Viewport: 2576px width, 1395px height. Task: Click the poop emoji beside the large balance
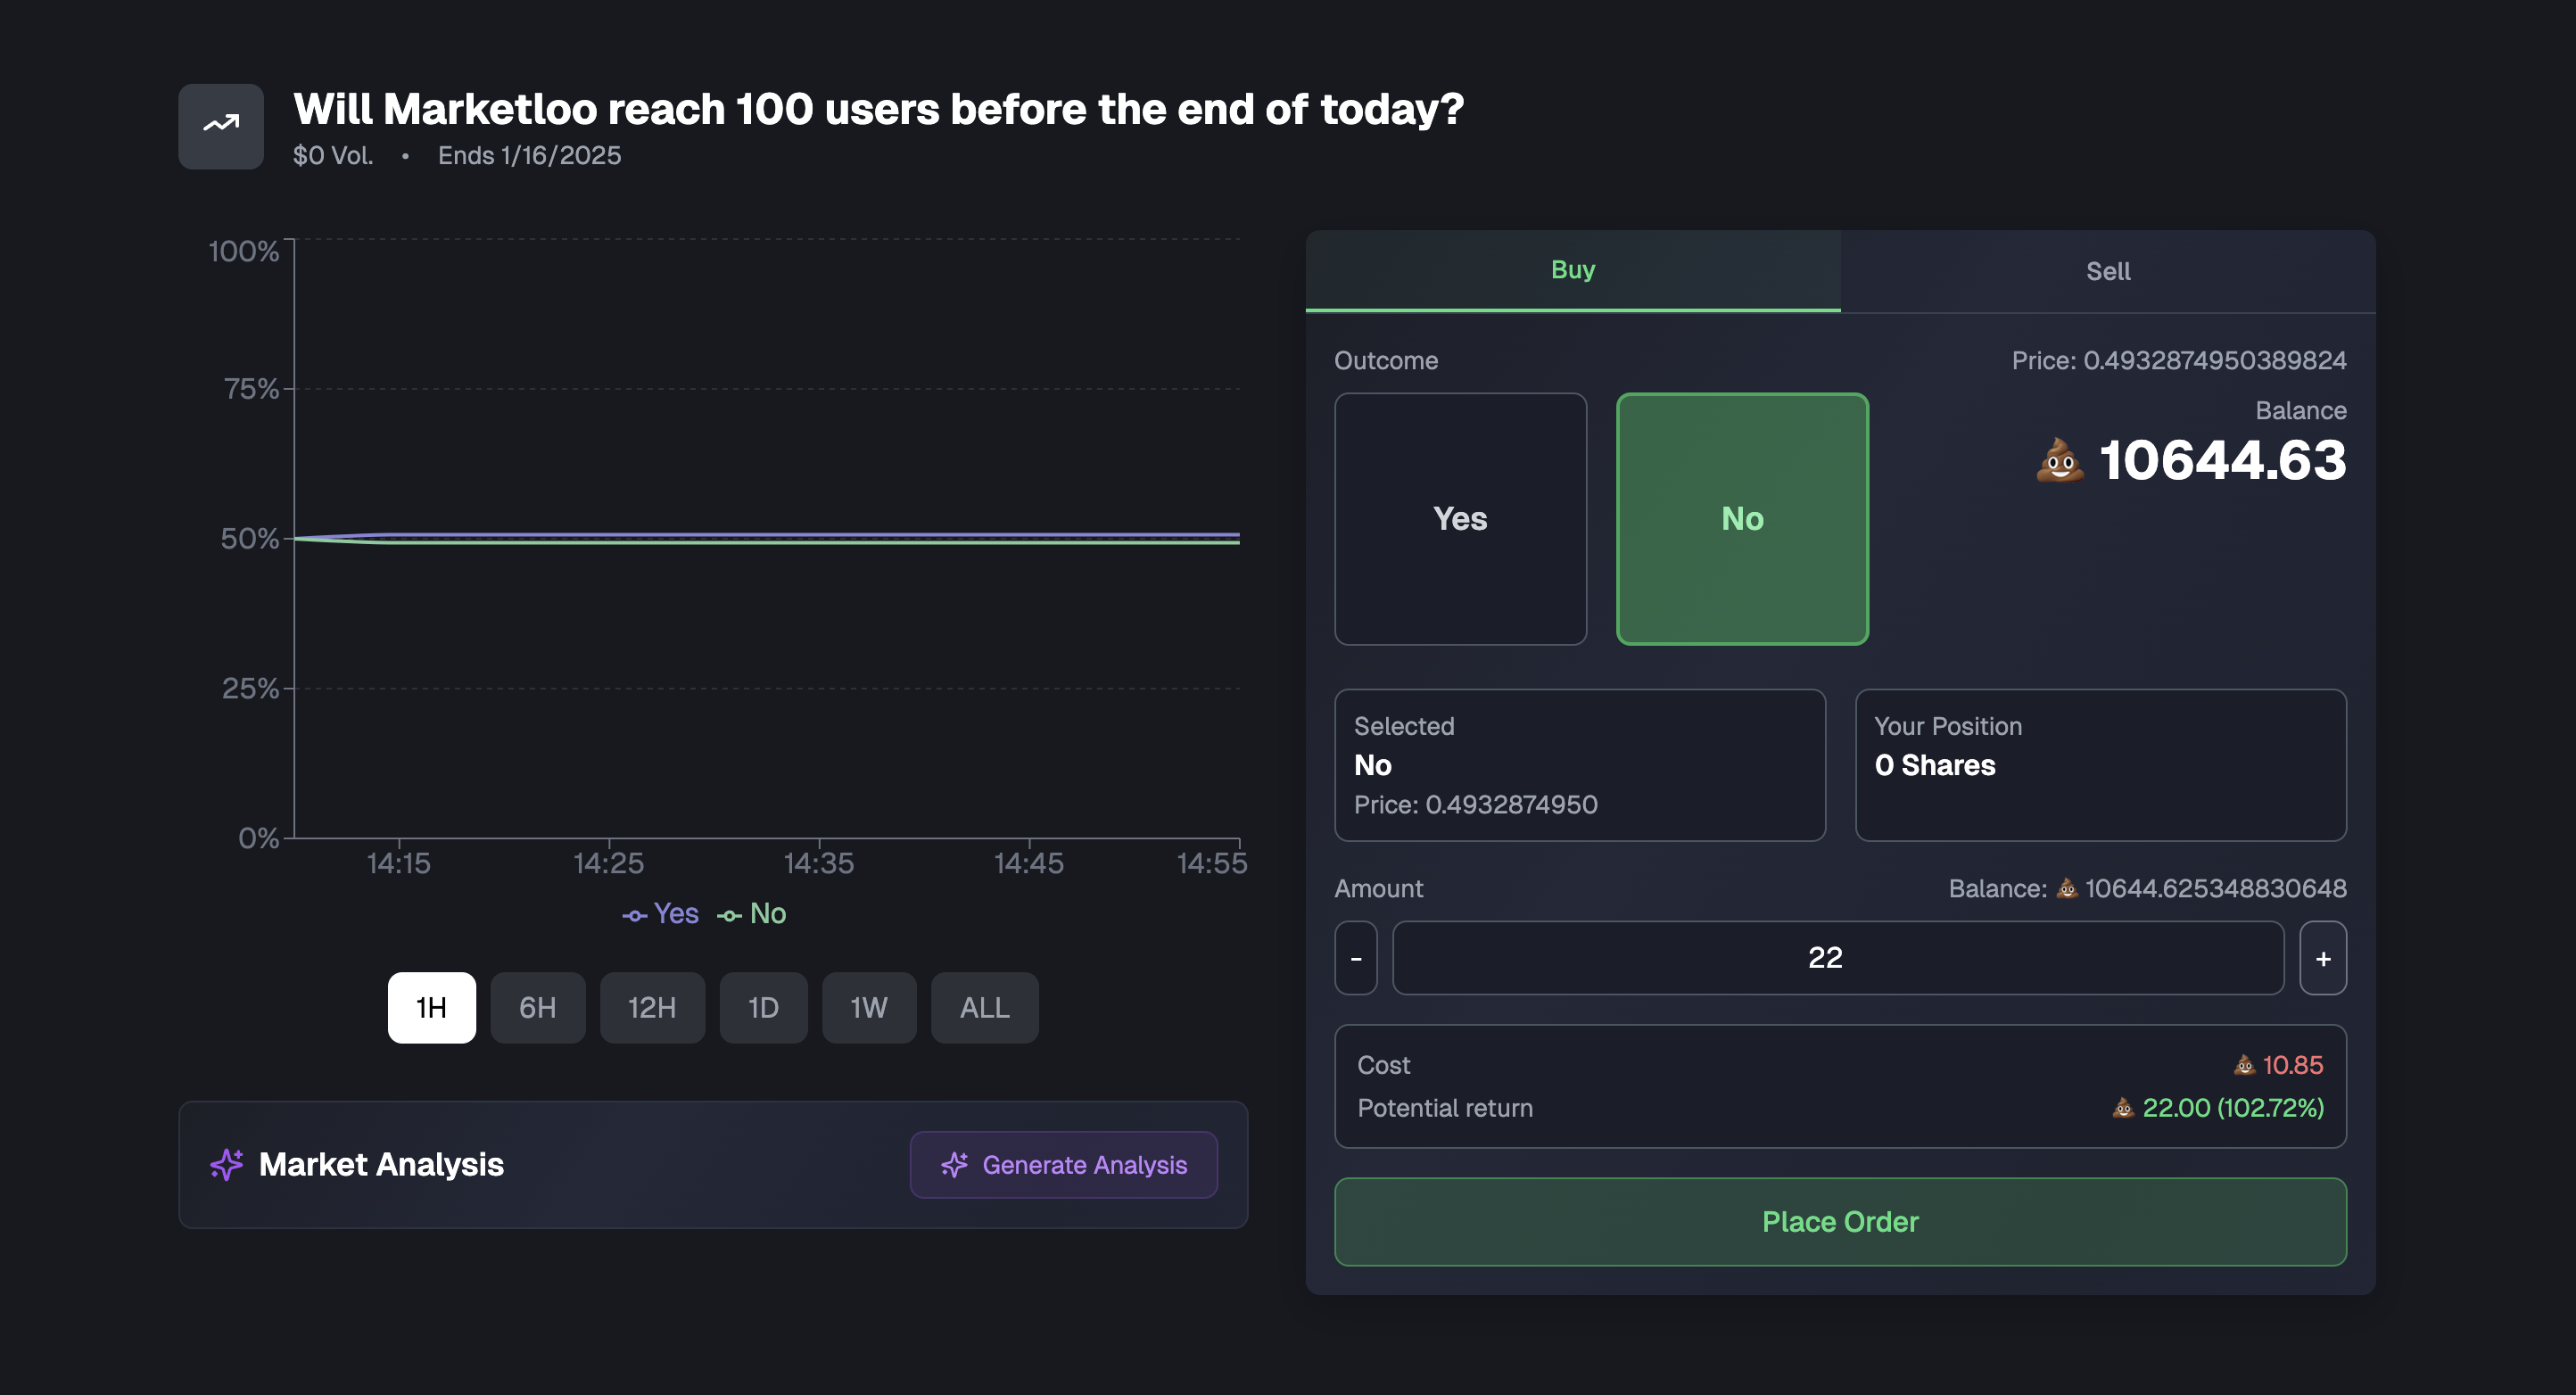2060,461
